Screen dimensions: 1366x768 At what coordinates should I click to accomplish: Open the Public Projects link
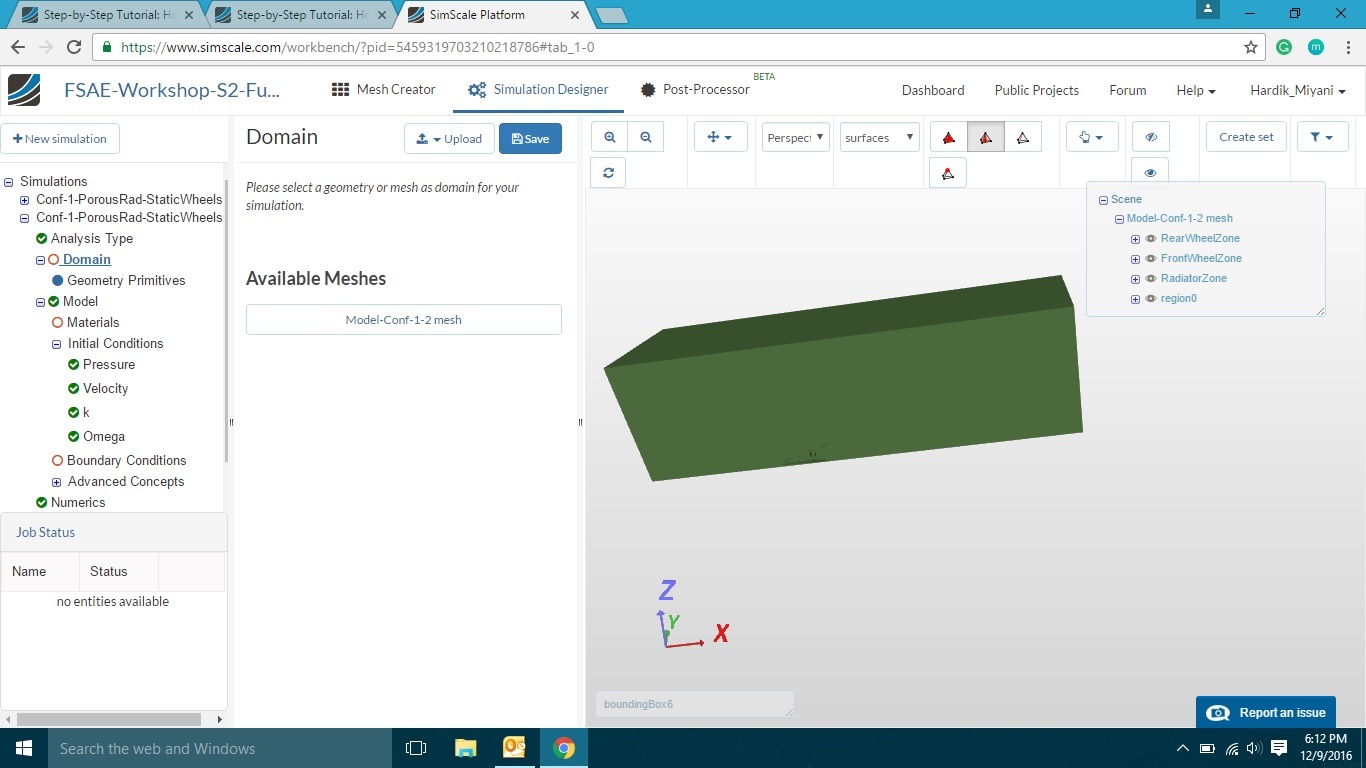(1037, 90)
